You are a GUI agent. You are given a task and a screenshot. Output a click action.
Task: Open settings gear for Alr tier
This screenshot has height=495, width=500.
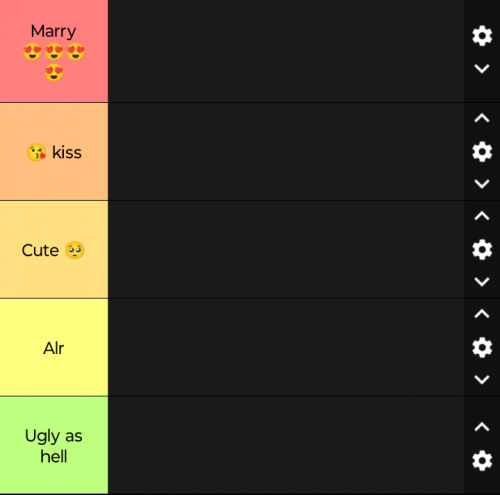[482, 347]
